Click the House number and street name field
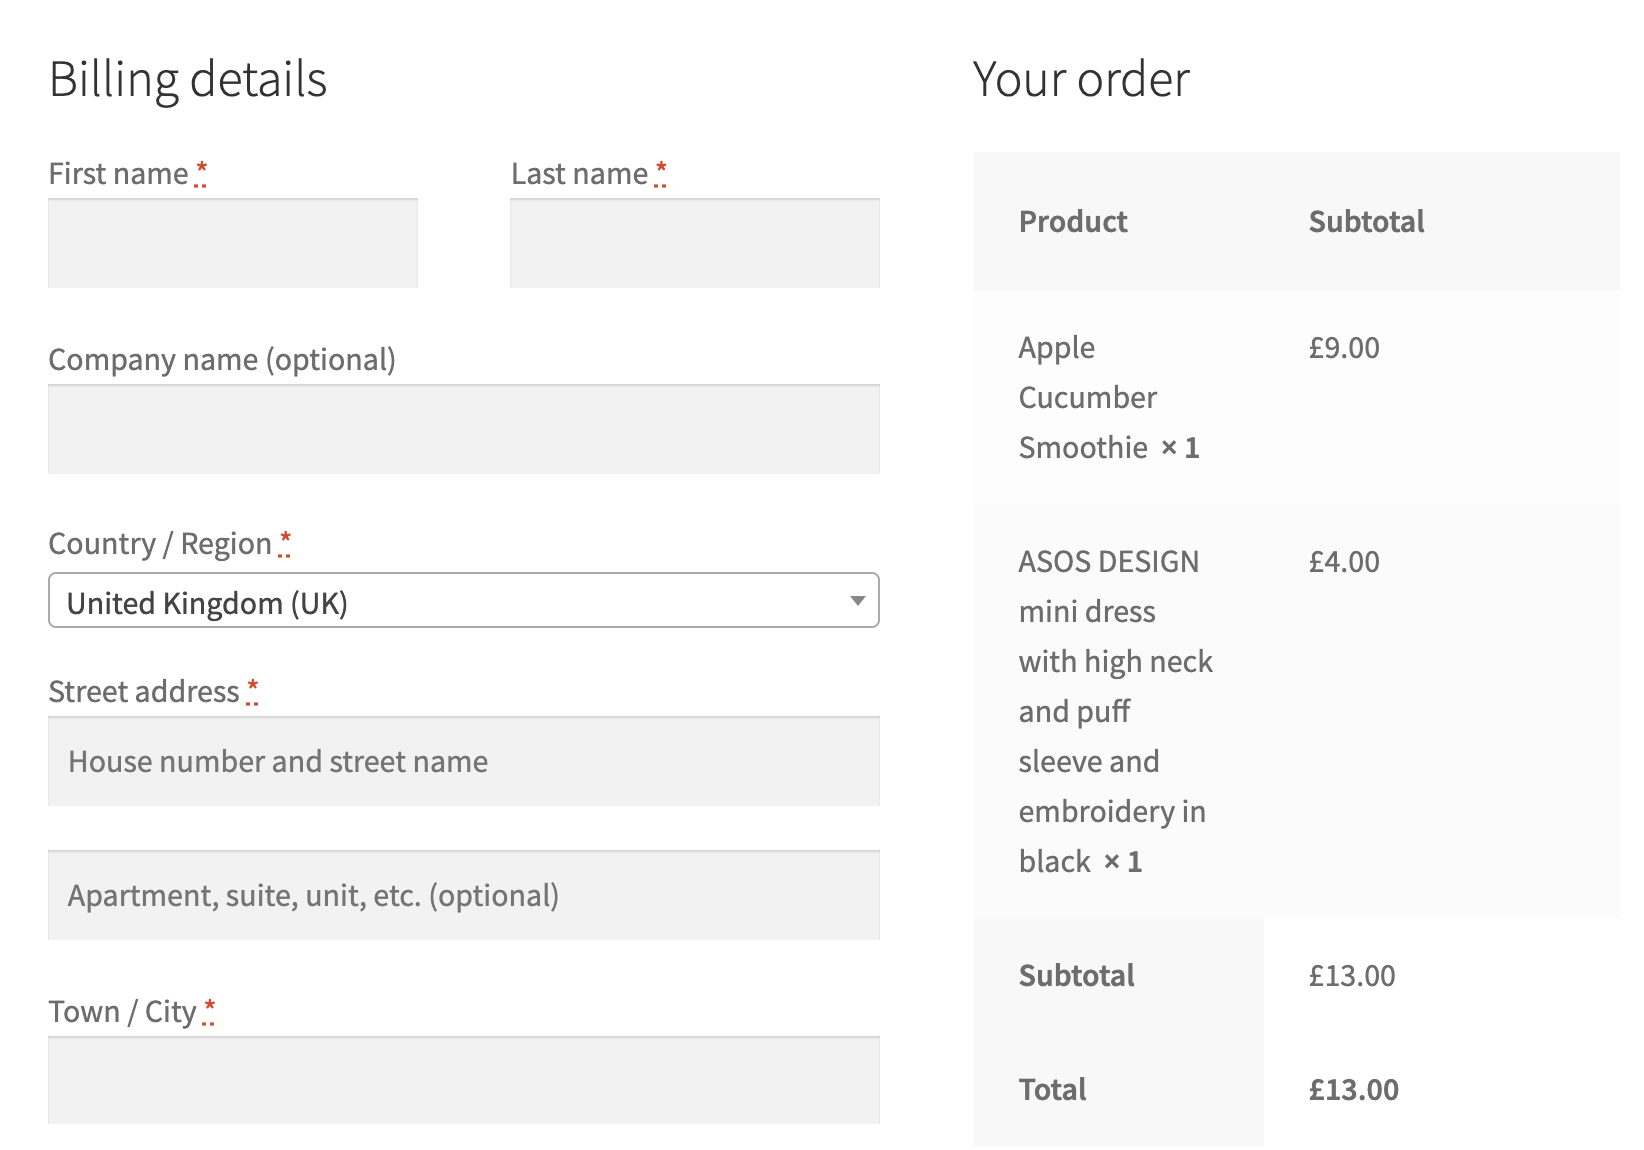The height and width of the screenshot is (1150, 1644). [464, 761]
